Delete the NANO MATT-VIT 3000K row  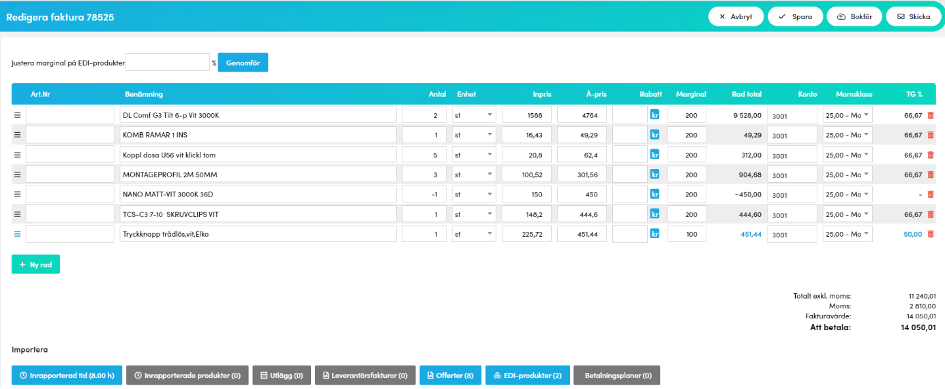[931, 194]
